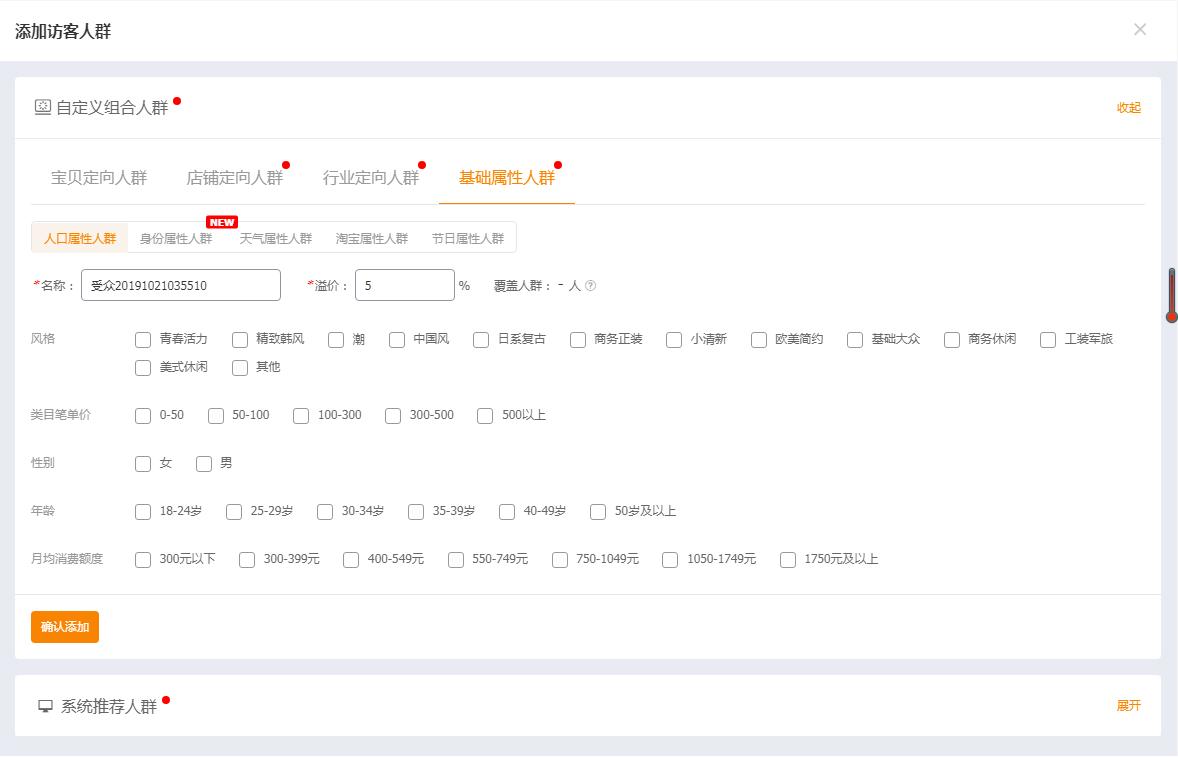
Task: Select the 女 gender checkbox
Action: [x=143, y=463]
